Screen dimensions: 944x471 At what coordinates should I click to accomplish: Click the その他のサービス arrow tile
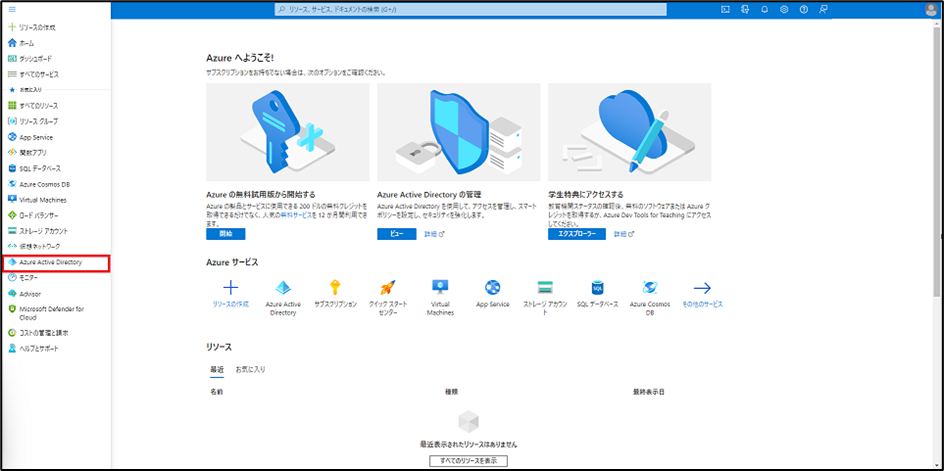pos(703,294)
